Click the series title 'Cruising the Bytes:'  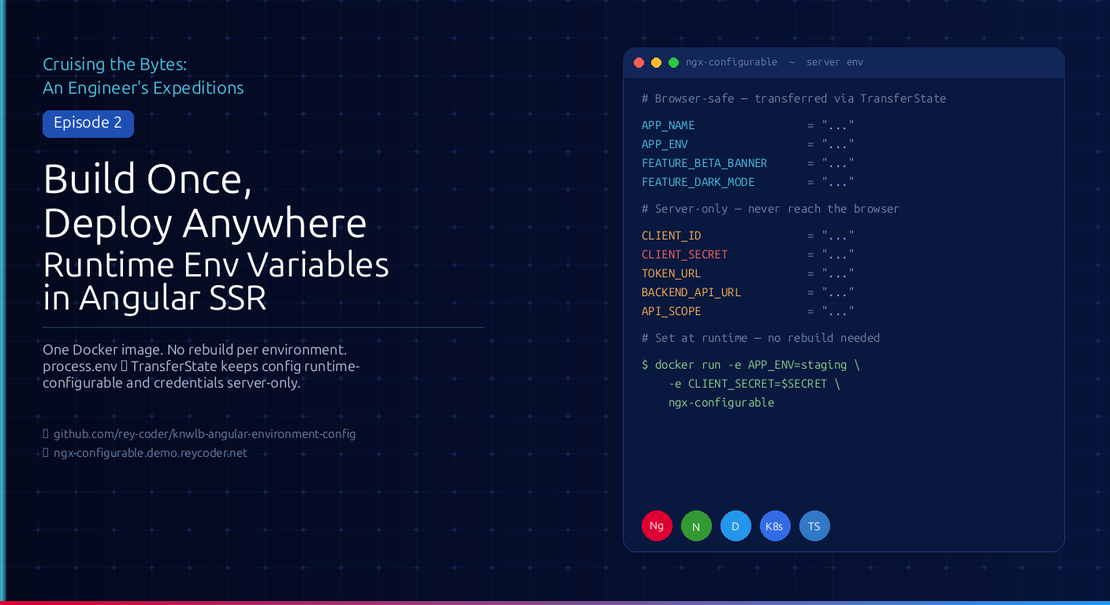[x=115, y=64]
